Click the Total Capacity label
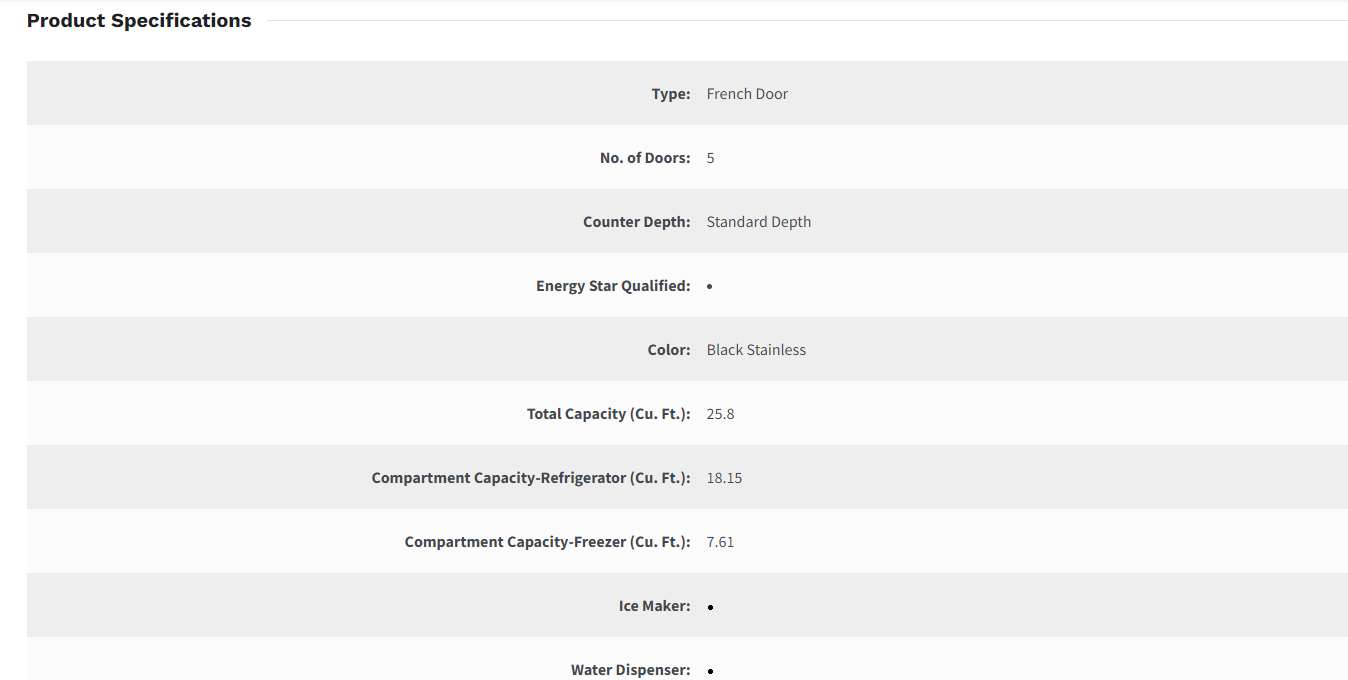The width and height of the screenshot is (1348, 680). (x=608, y=414)
